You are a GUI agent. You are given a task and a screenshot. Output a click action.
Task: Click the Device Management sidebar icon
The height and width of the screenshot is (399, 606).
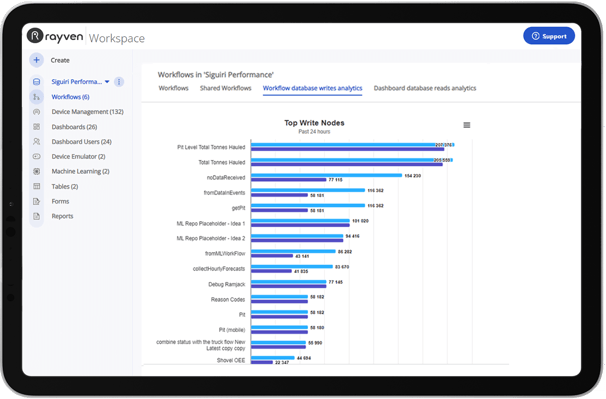coord(36,112)
